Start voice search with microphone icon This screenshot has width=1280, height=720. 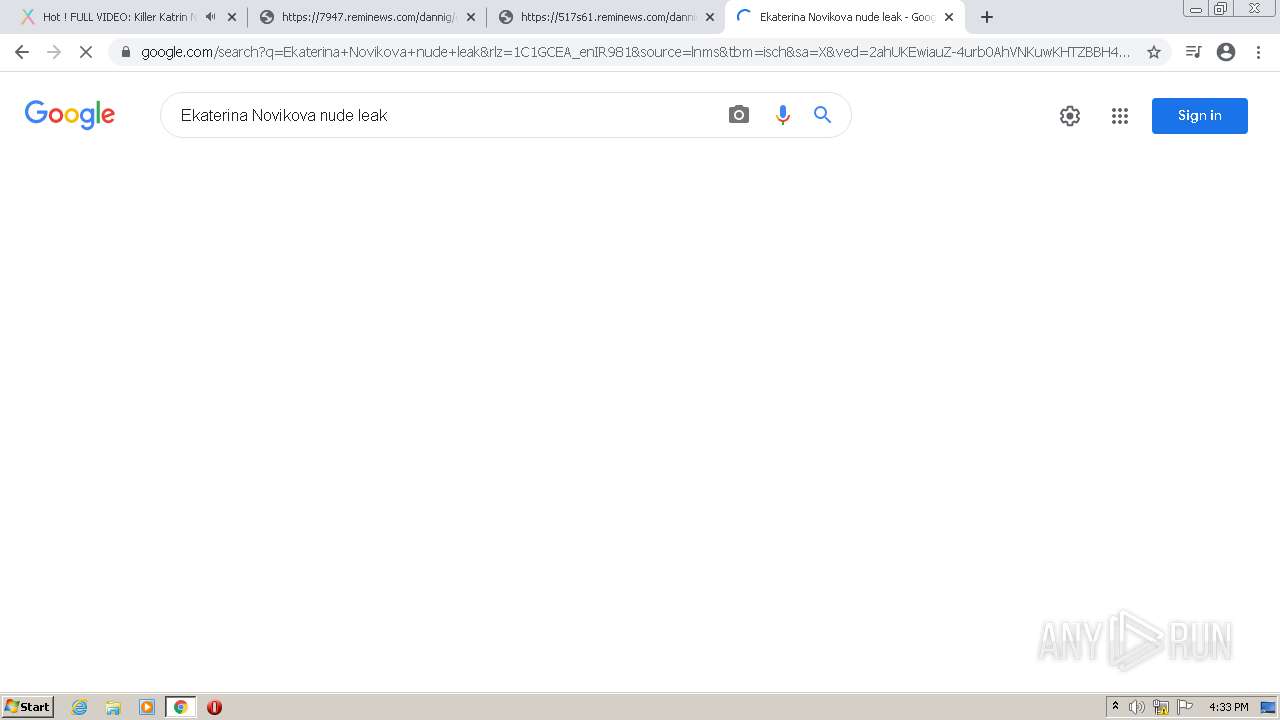pyautogui.click(x=783, y=115)
